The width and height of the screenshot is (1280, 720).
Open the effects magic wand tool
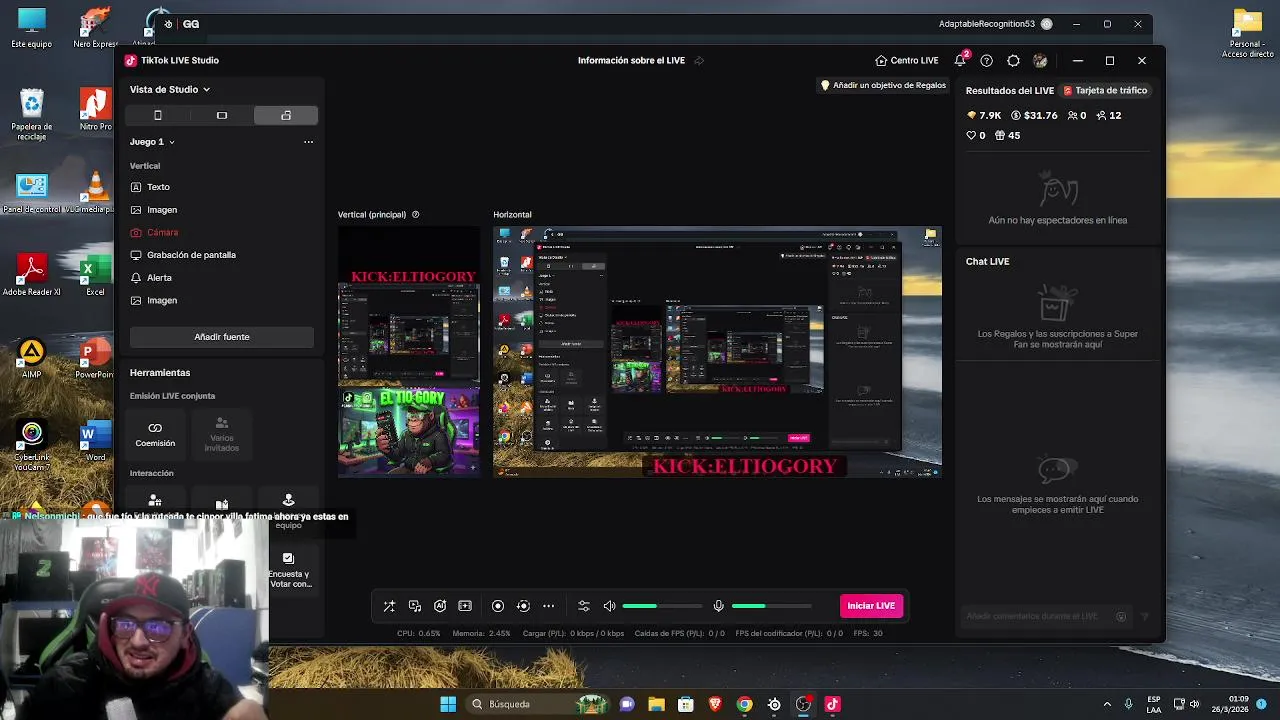pos(389,606)
